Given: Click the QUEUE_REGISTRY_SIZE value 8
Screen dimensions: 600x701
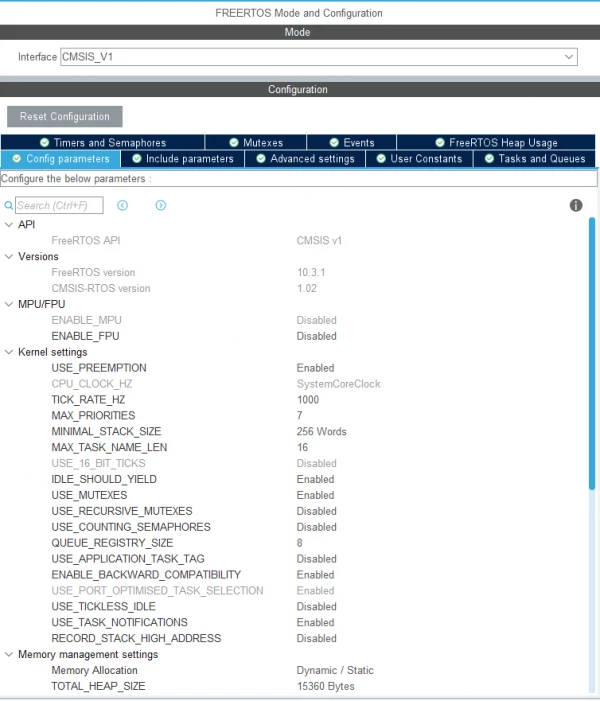Looking at the screenshot, I should coord(300,543).
